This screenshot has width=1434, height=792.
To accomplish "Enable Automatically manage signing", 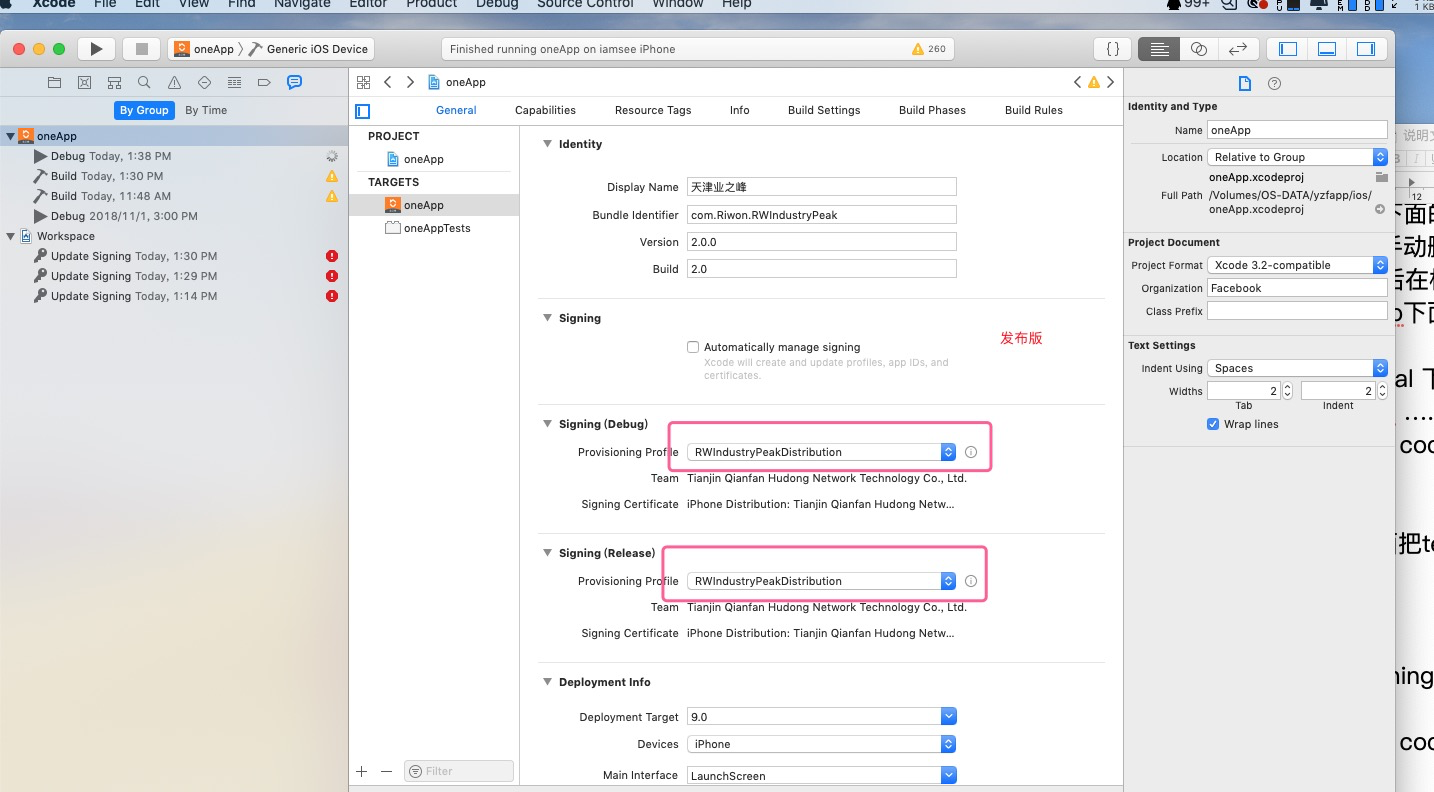I will (693, 346).
